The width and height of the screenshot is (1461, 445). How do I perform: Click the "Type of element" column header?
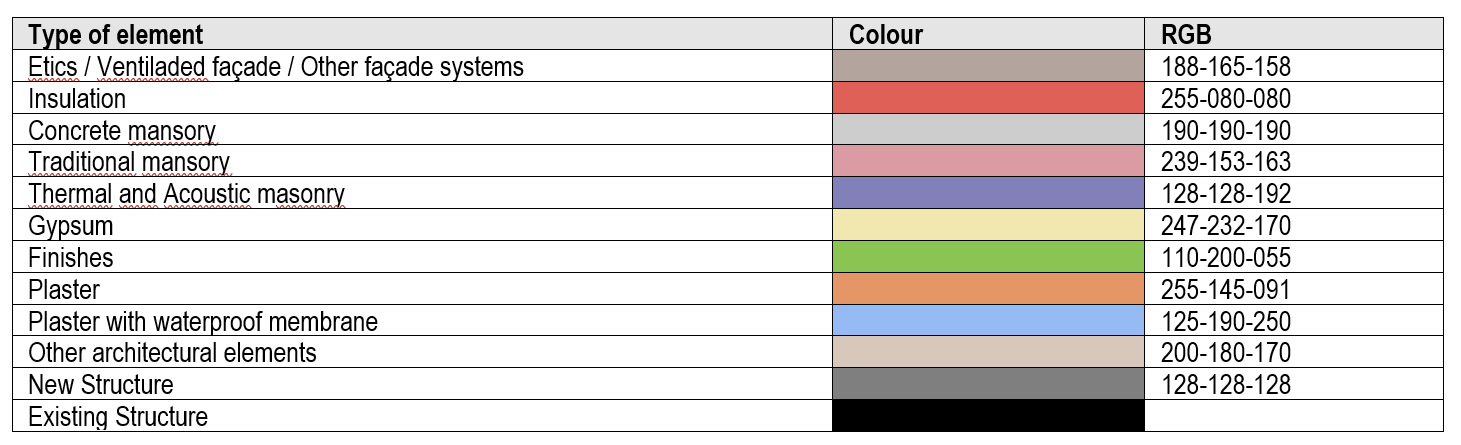(115, 35)
